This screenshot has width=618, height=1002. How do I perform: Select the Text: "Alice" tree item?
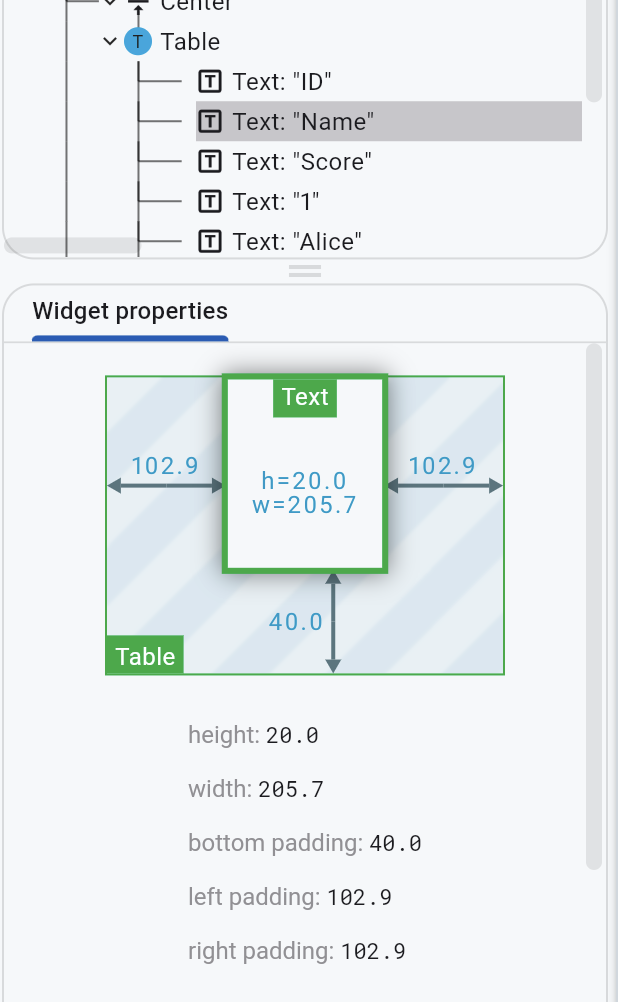tap(297, 241)
